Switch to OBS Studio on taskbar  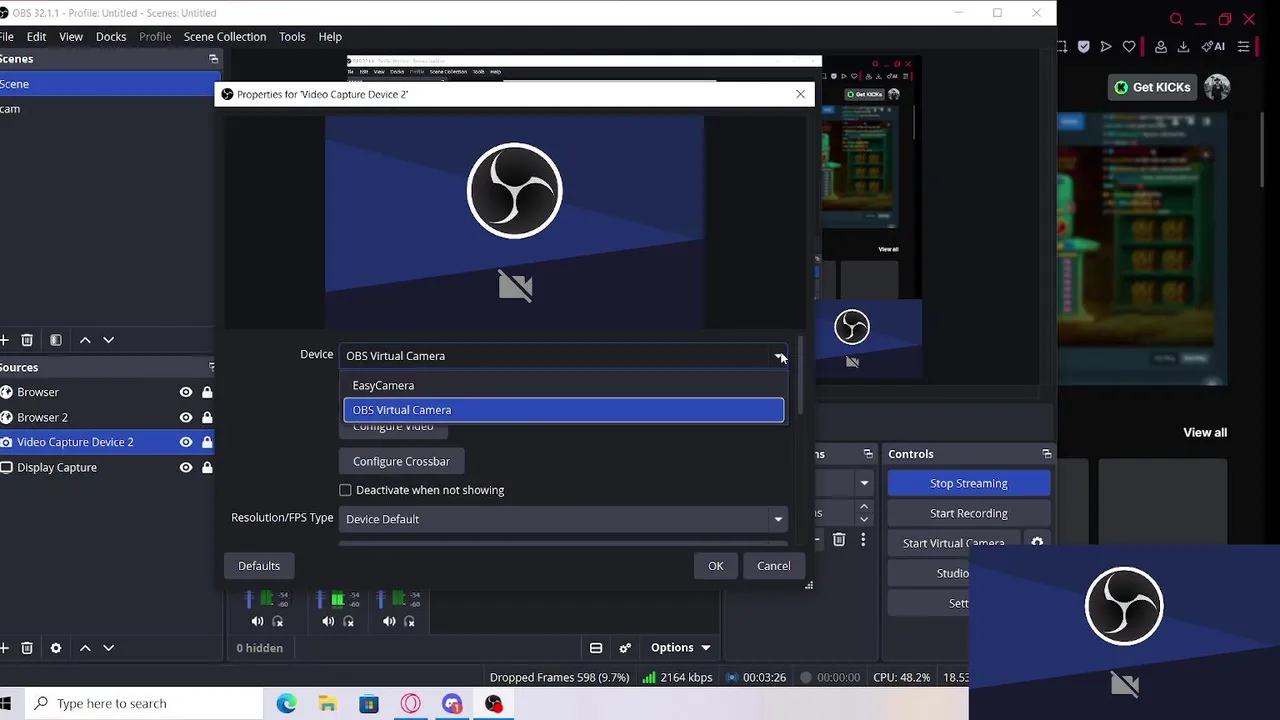[494, 704]
